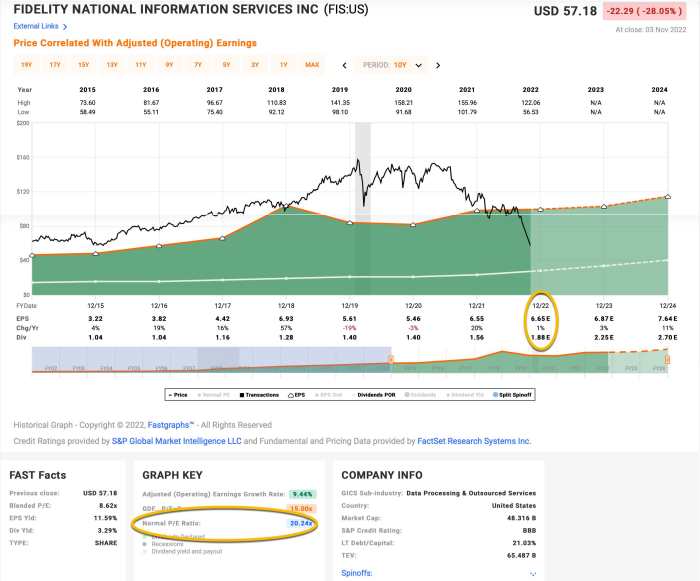Click the left handle of range navigator
Viewport: 700px width, 581px height.
tap(391, 359)
